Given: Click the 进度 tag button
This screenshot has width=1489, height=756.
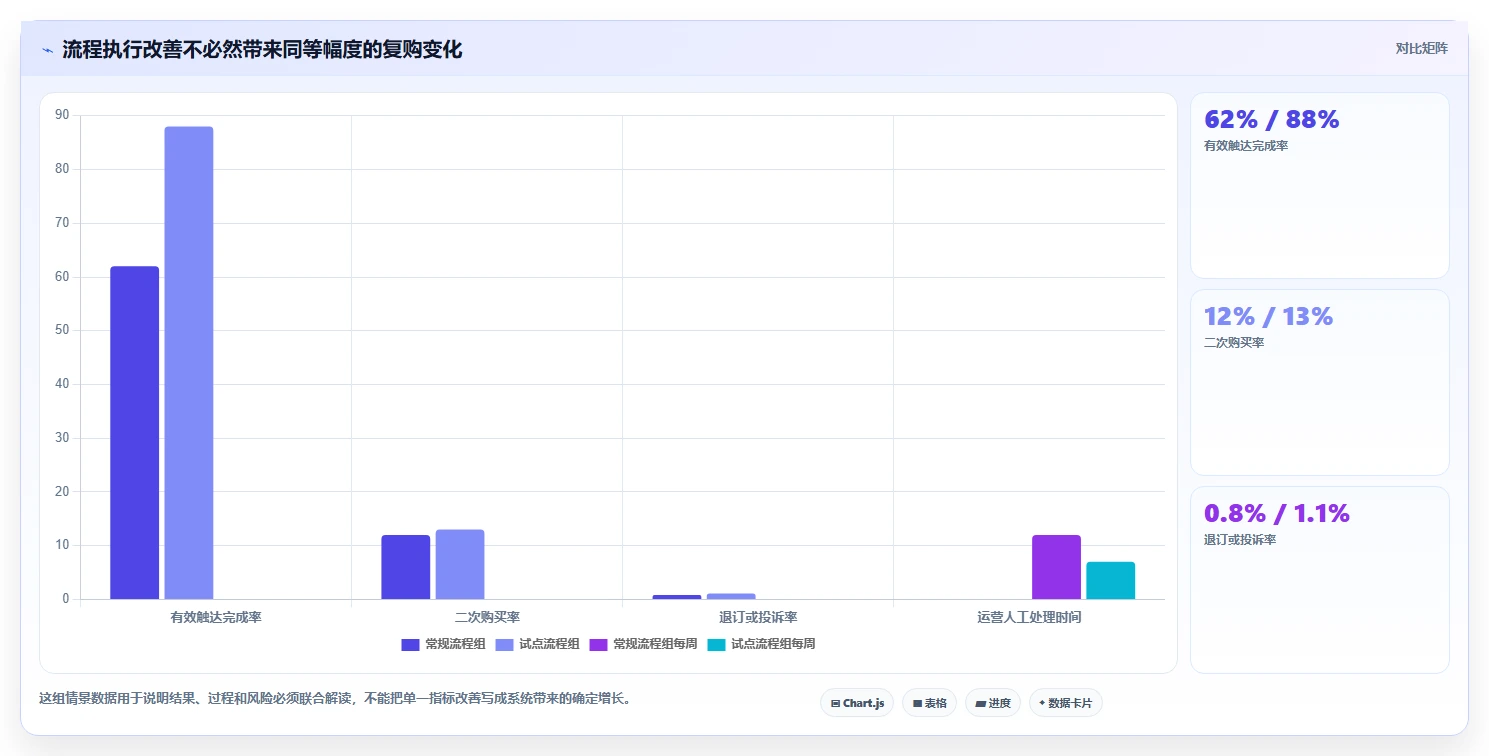Looking at the screenshot, I should 993,703.
